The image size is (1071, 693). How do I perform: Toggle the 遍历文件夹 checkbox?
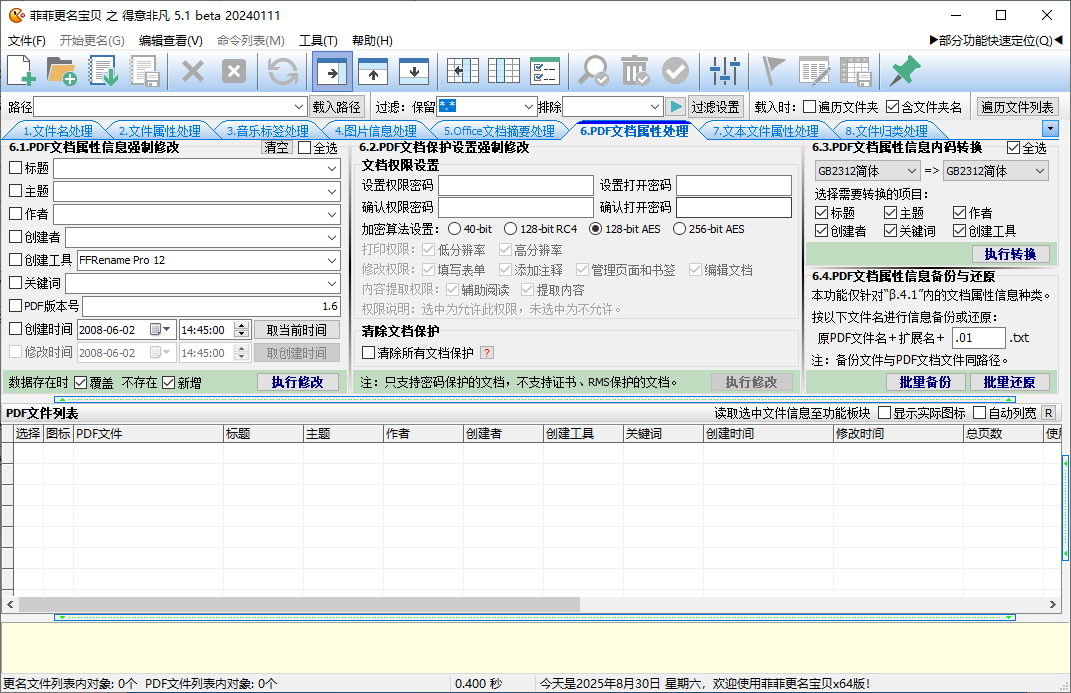(x=809, y=107)
